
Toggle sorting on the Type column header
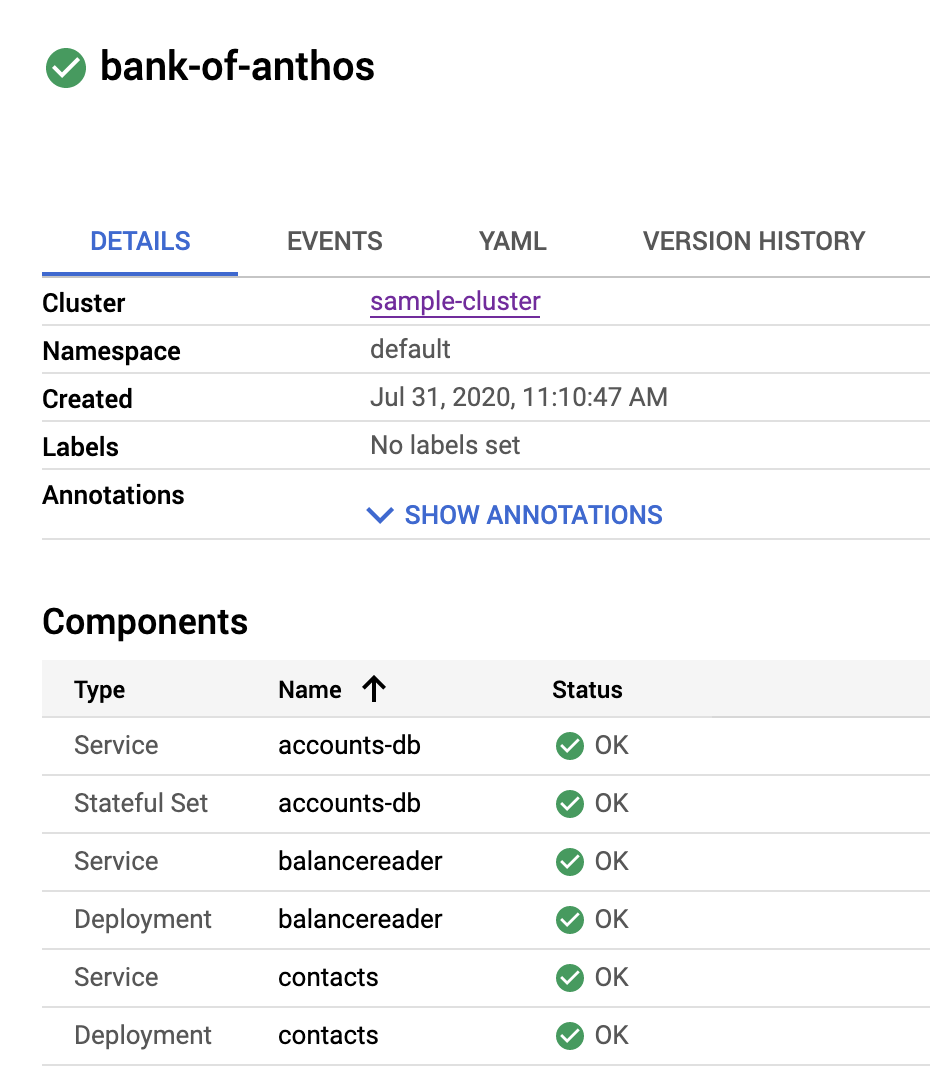click(x=100, y=689)
